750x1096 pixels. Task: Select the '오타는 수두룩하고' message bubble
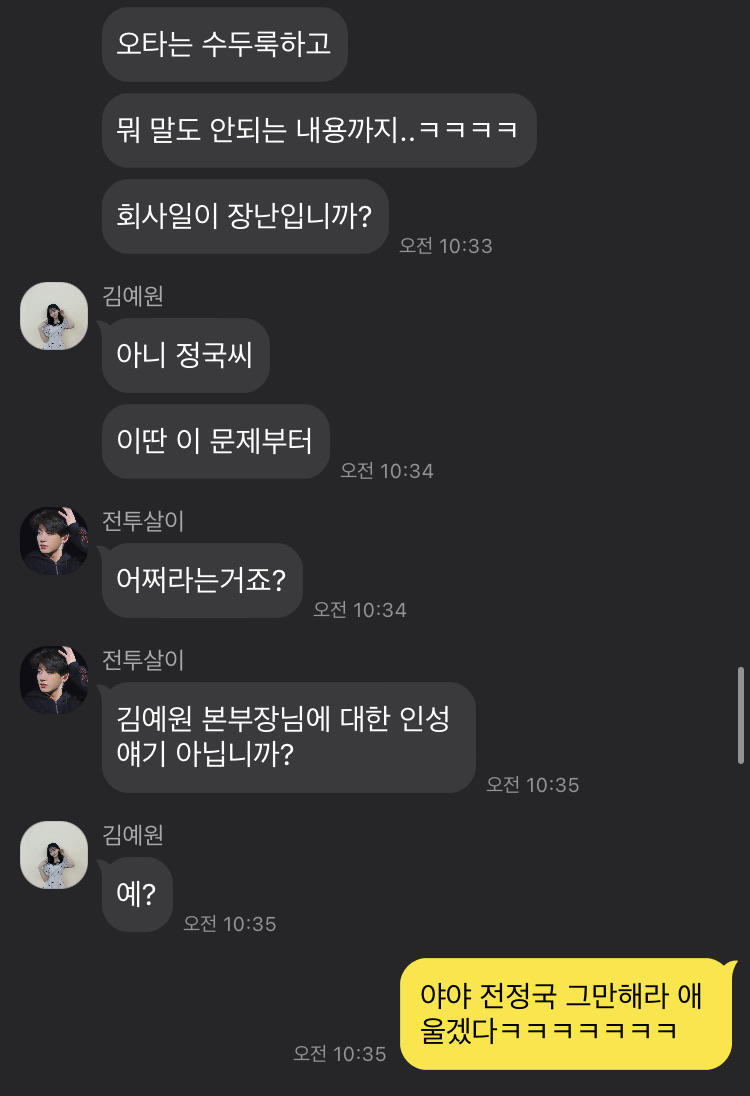tap(224, 45)
